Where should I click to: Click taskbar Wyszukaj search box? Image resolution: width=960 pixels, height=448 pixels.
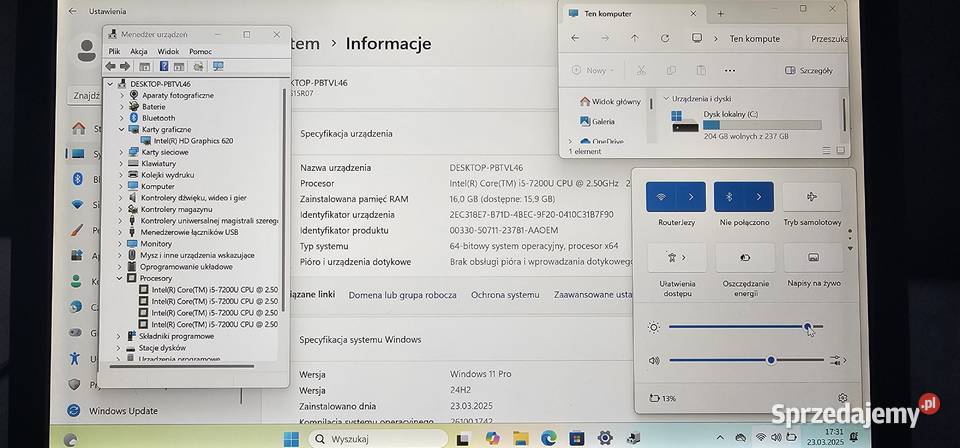pos(378,438)
